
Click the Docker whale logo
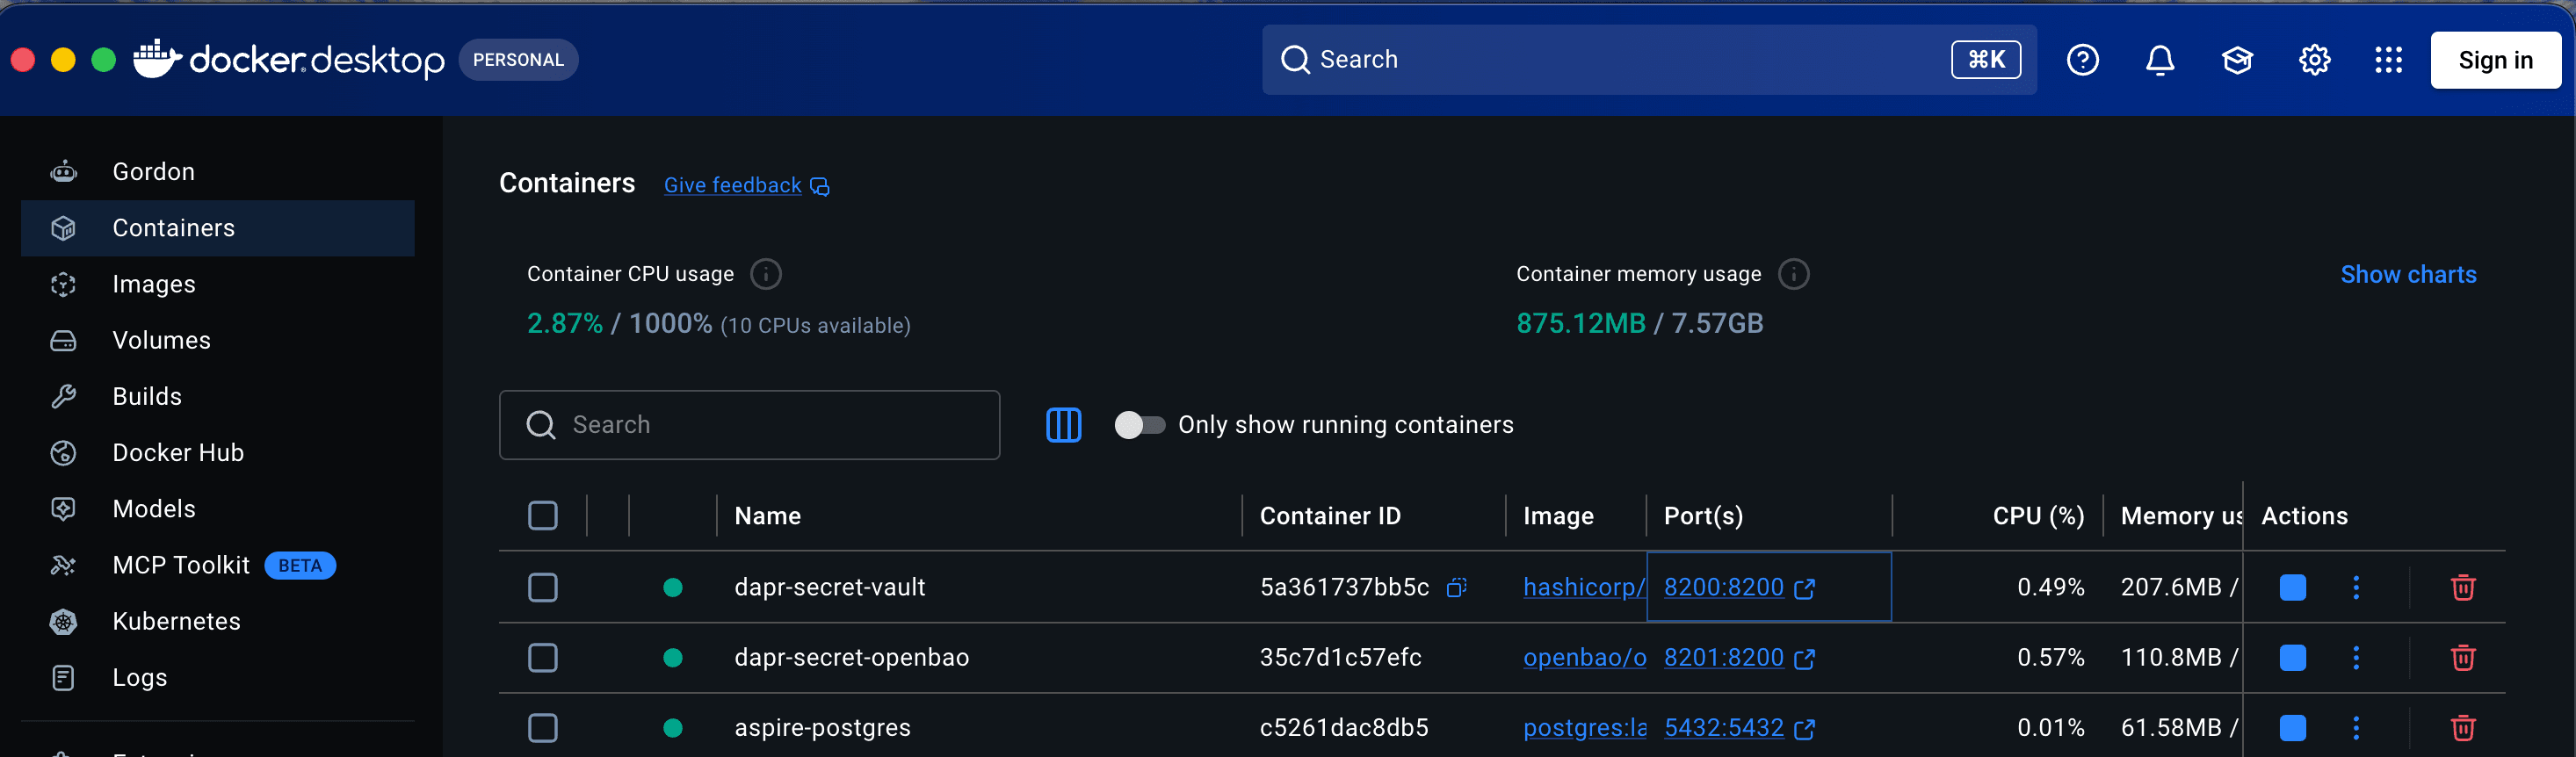click(157, 59)
